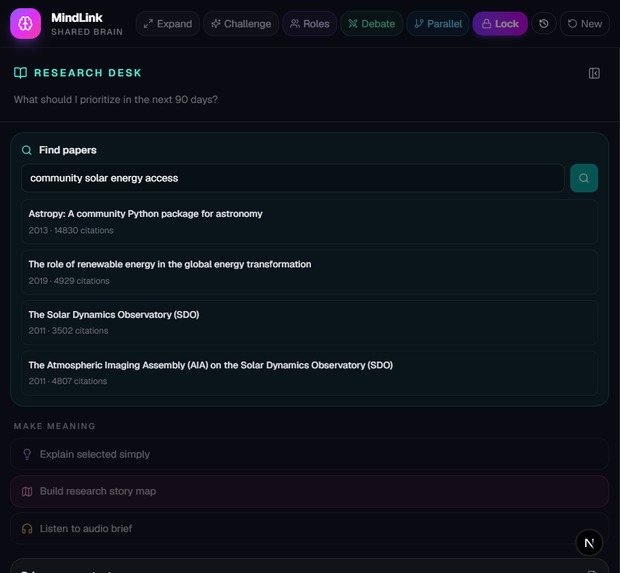Start Debate mode
Viewport: 620px width, 573px height.
[x=371, y=24]
